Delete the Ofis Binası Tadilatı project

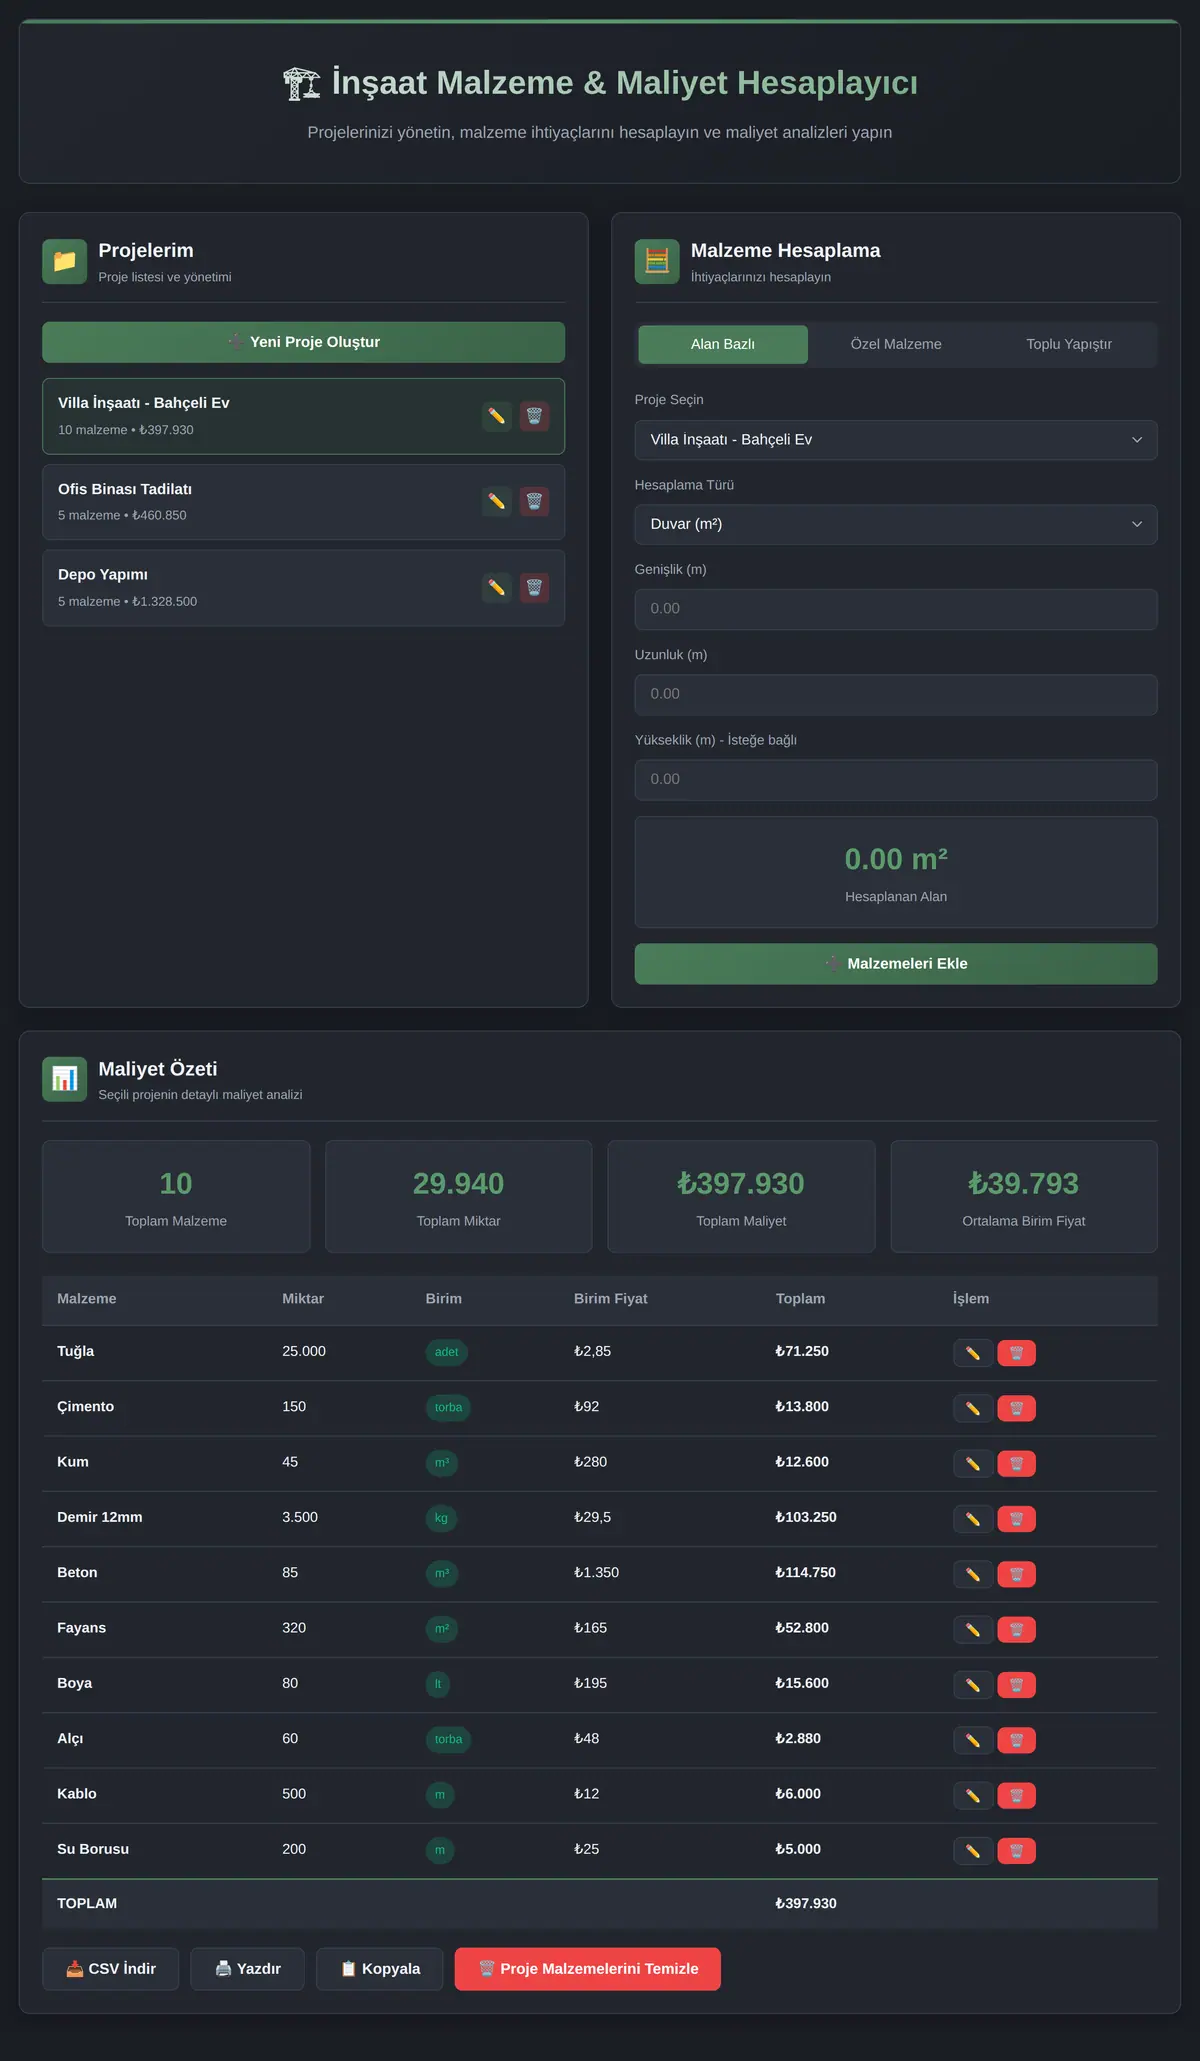pos(534,501)
